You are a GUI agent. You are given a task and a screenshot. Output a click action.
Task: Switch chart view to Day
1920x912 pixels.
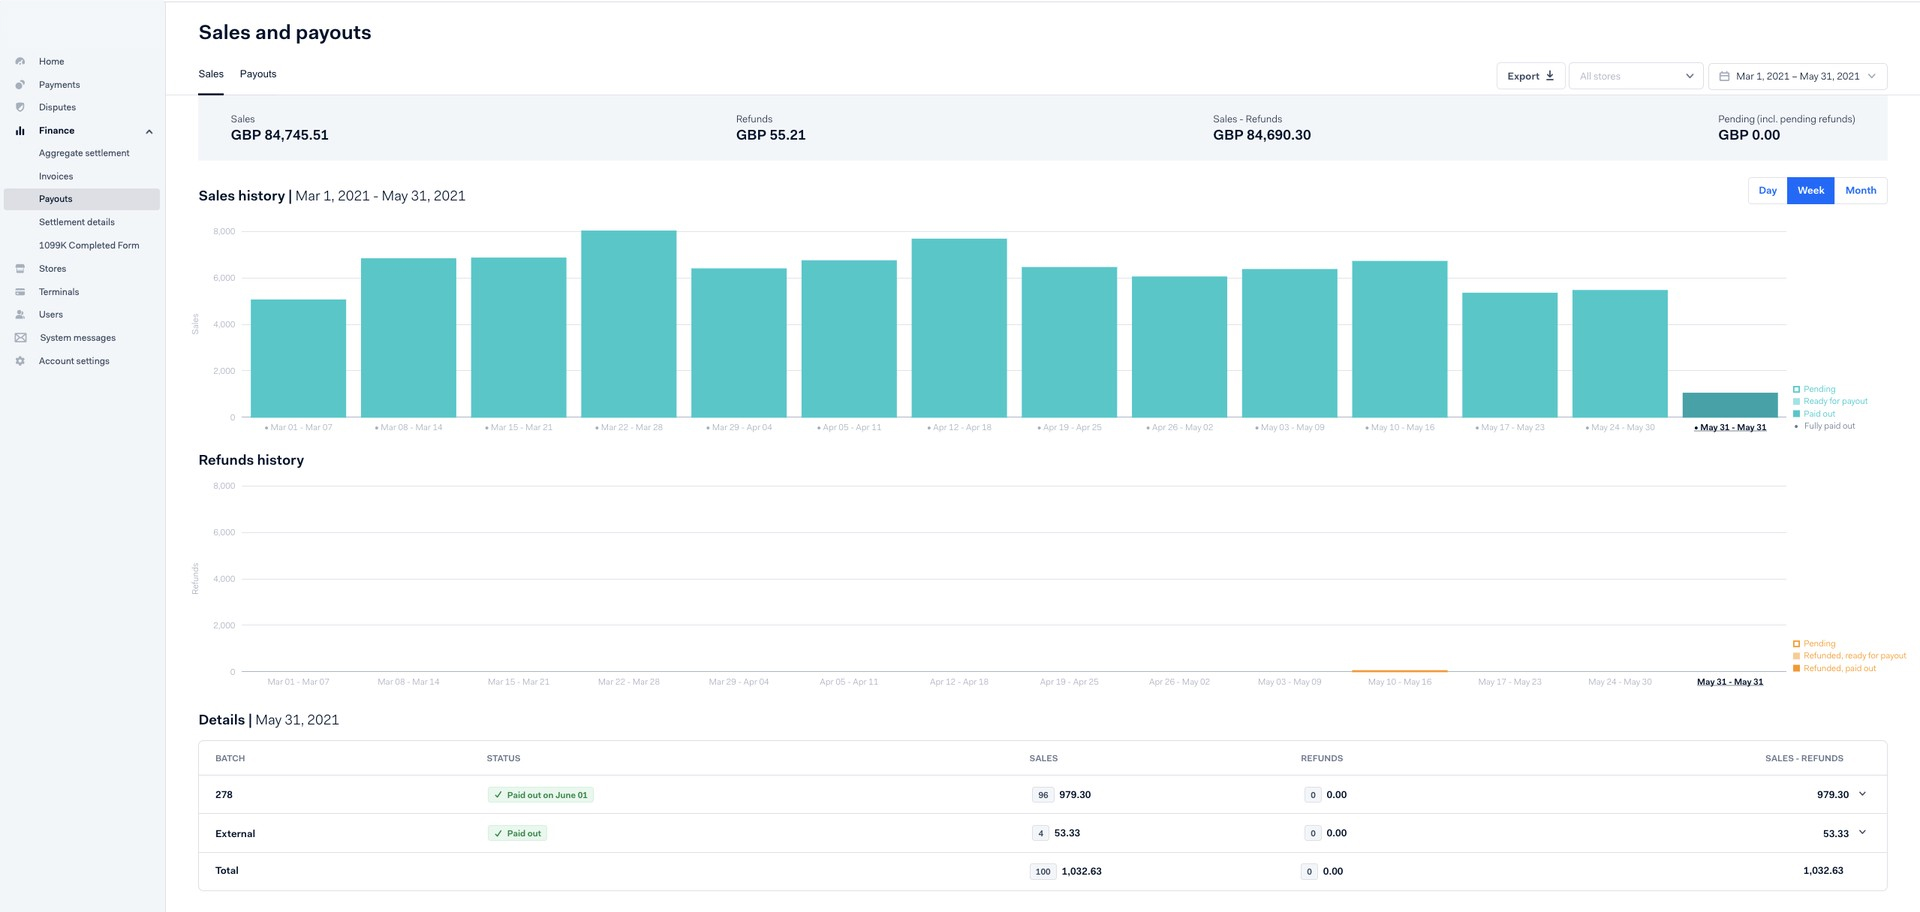pyautogui.click(x=1767, y=191)
